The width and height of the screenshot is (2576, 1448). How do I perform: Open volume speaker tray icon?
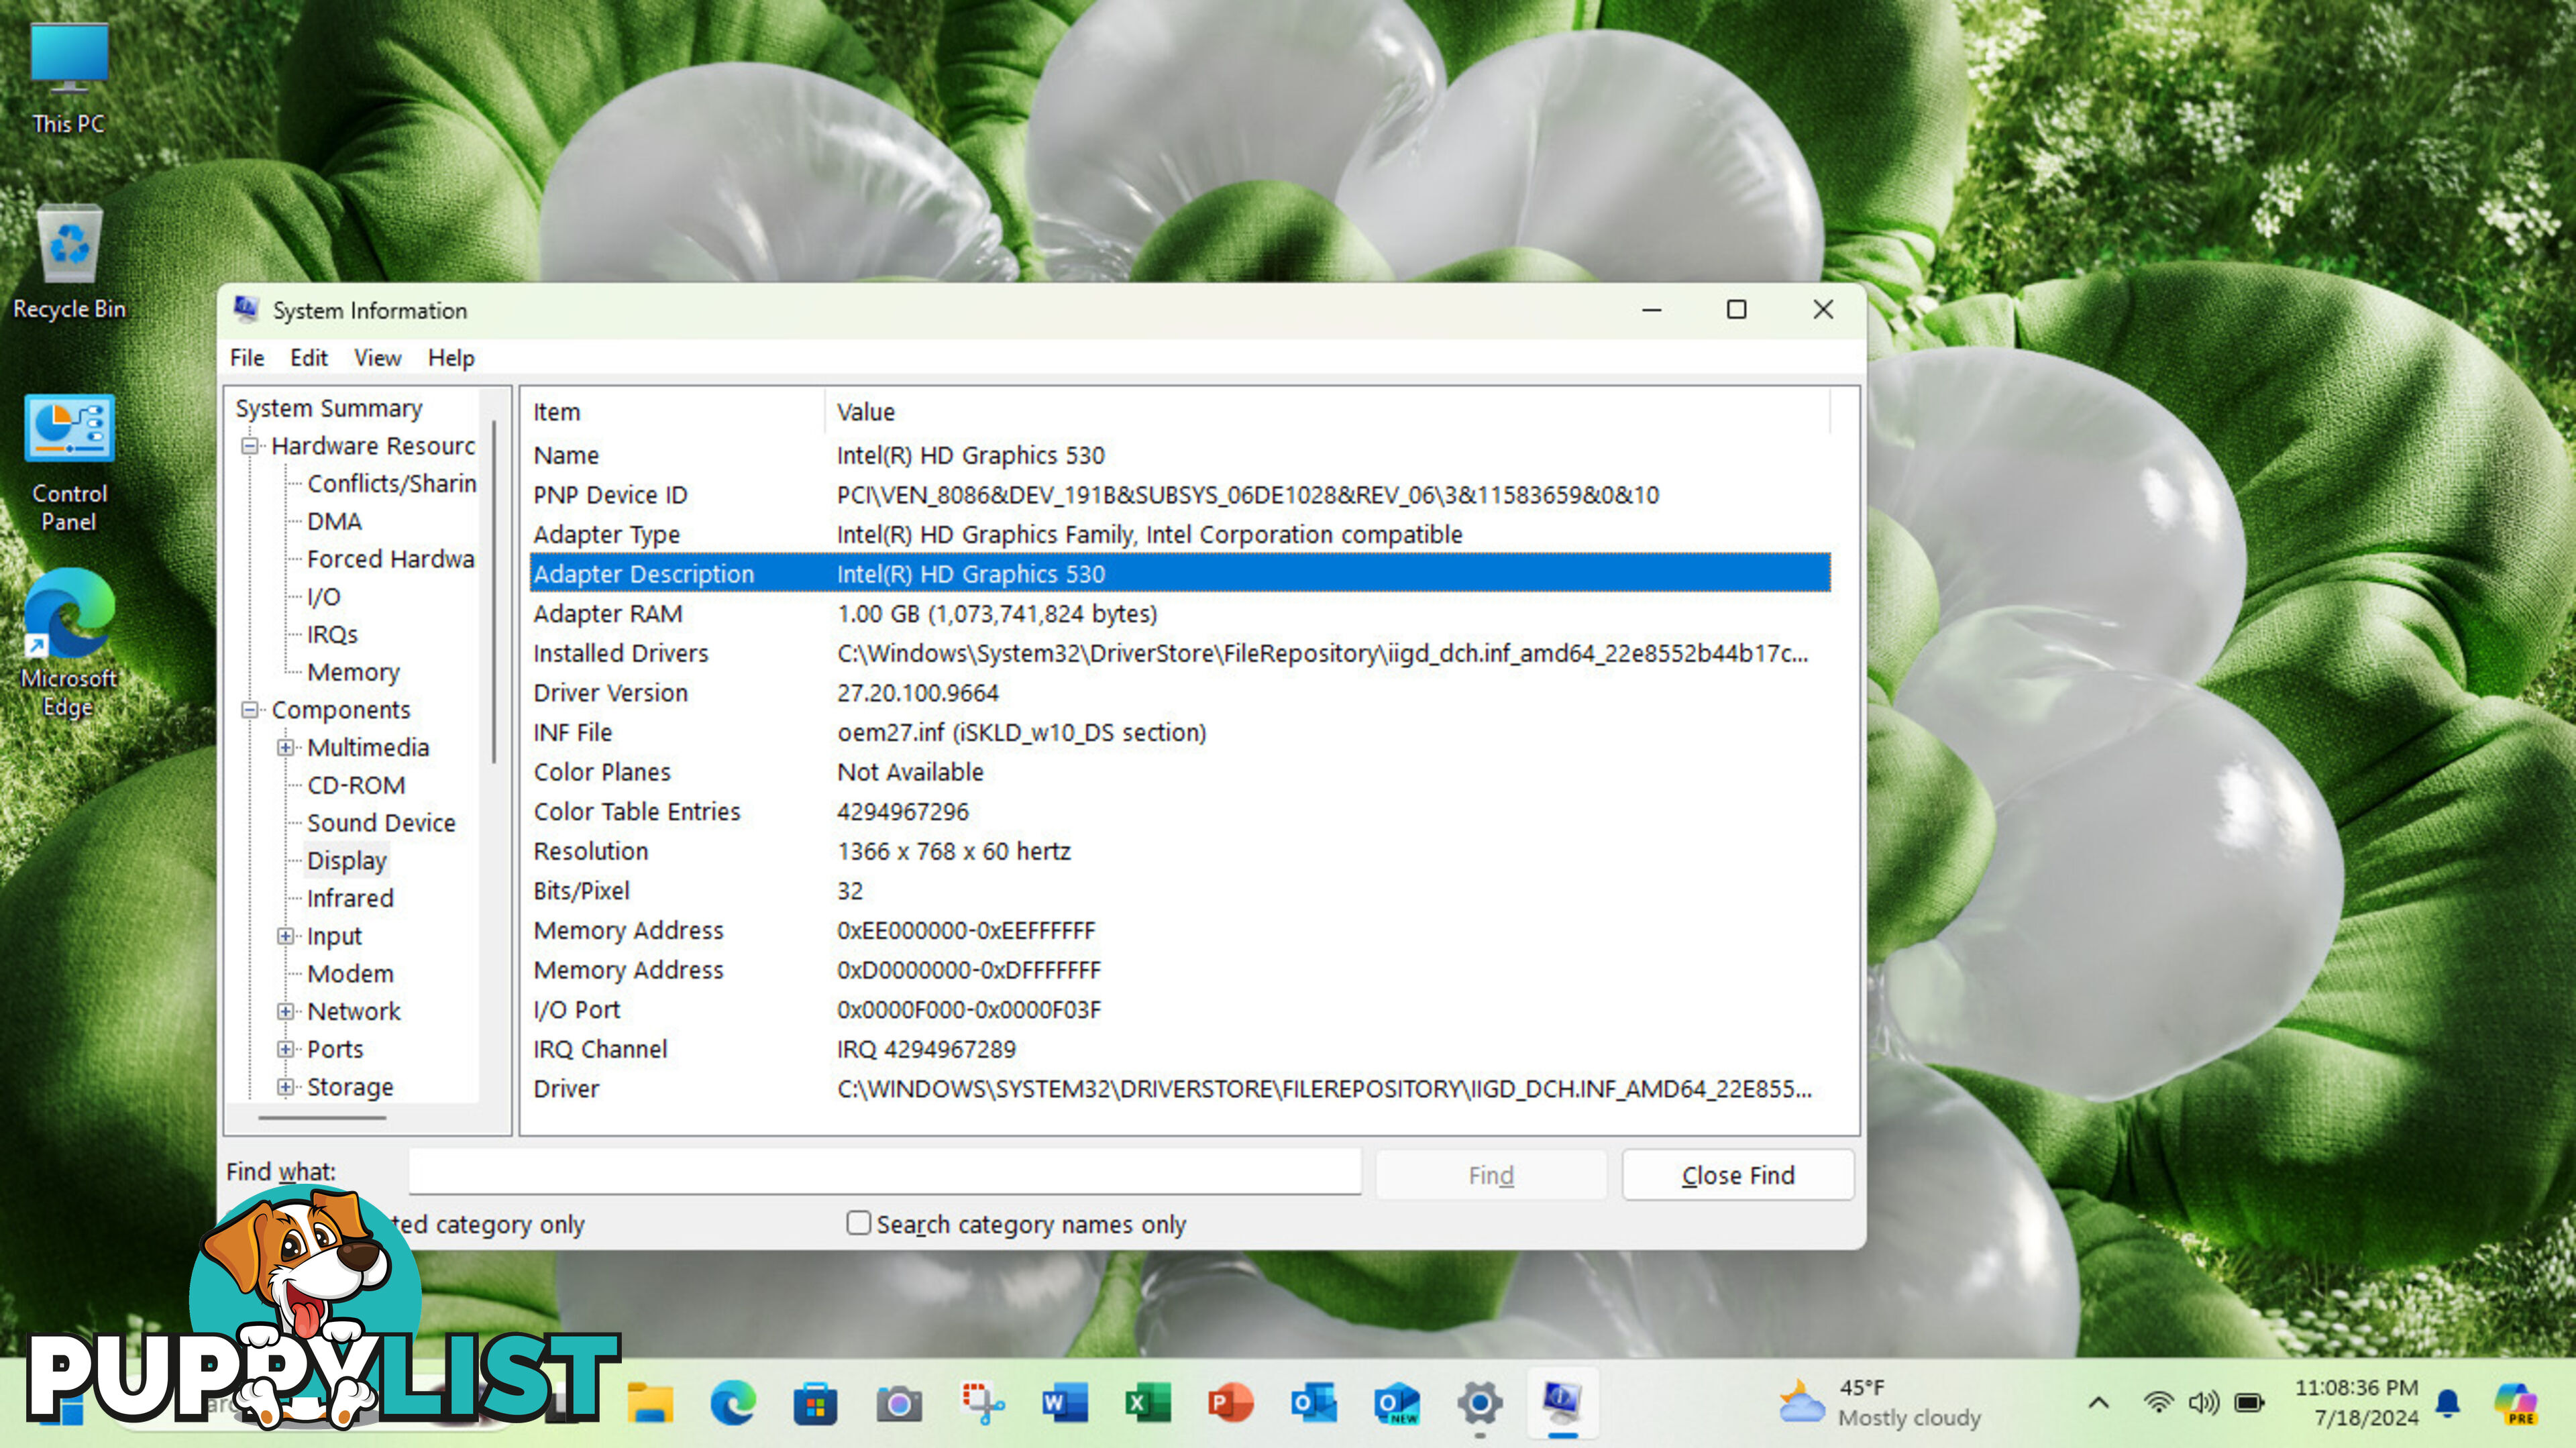click(x=2203, y=1402)
